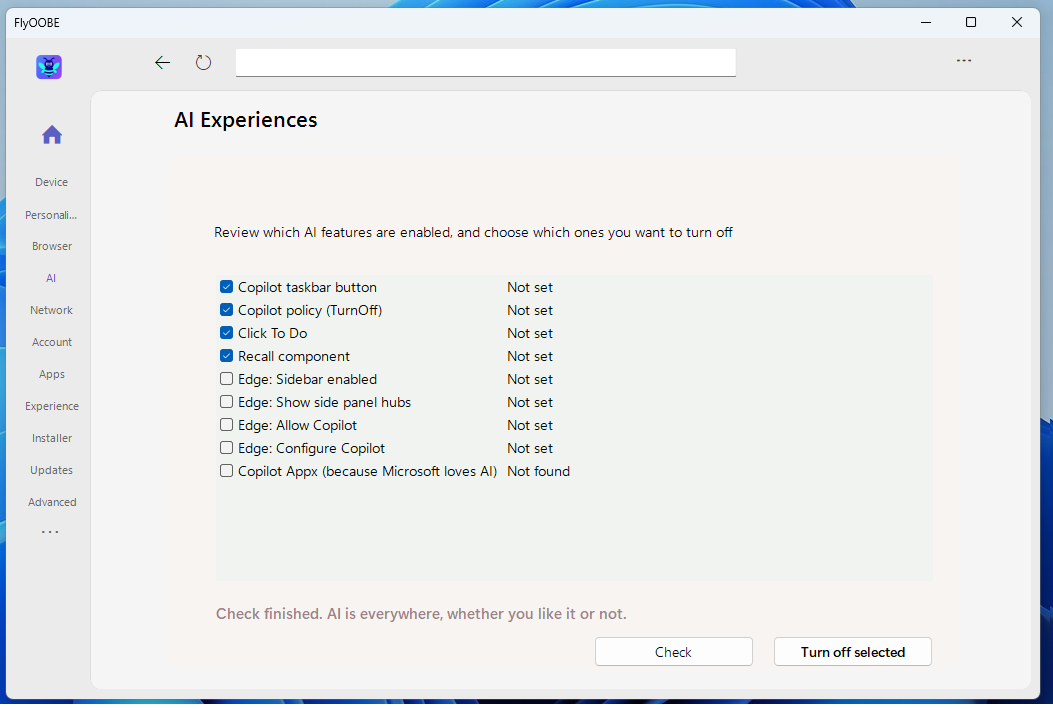Screen dimensions: 1053x710
Task: Maximize the FlyOOBE window
Action: click(970, 22)
